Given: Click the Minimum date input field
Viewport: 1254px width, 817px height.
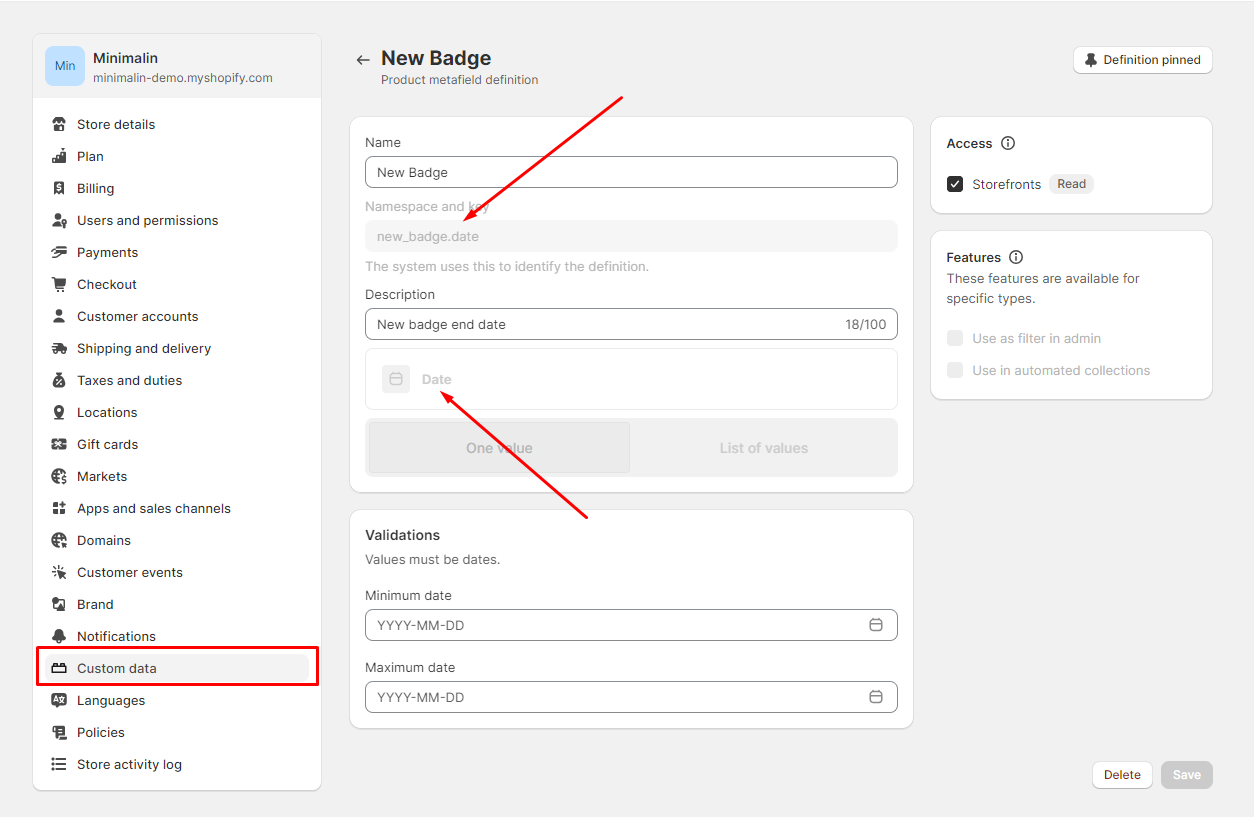Looking at the screenshot, I should point(631,625).
